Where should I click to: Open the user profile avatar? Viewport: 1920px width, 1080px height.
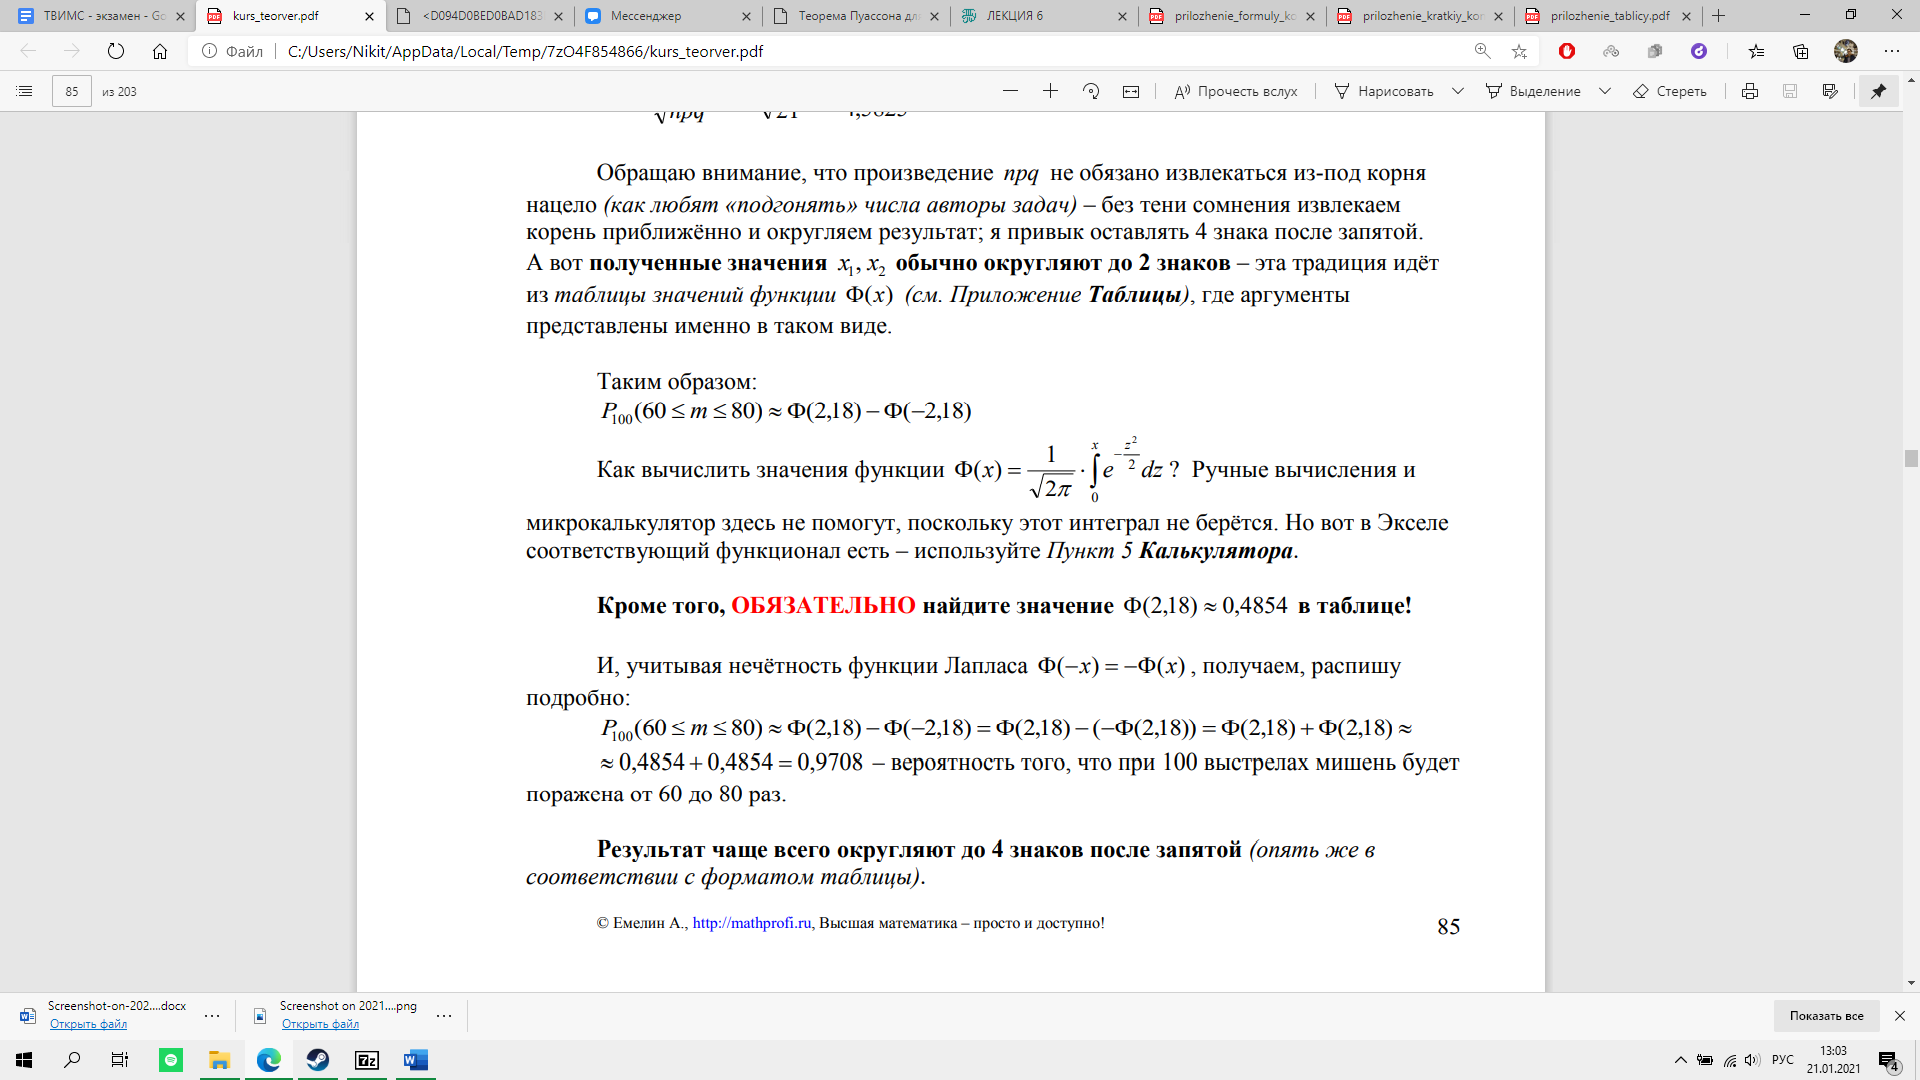click(1846, 51)
